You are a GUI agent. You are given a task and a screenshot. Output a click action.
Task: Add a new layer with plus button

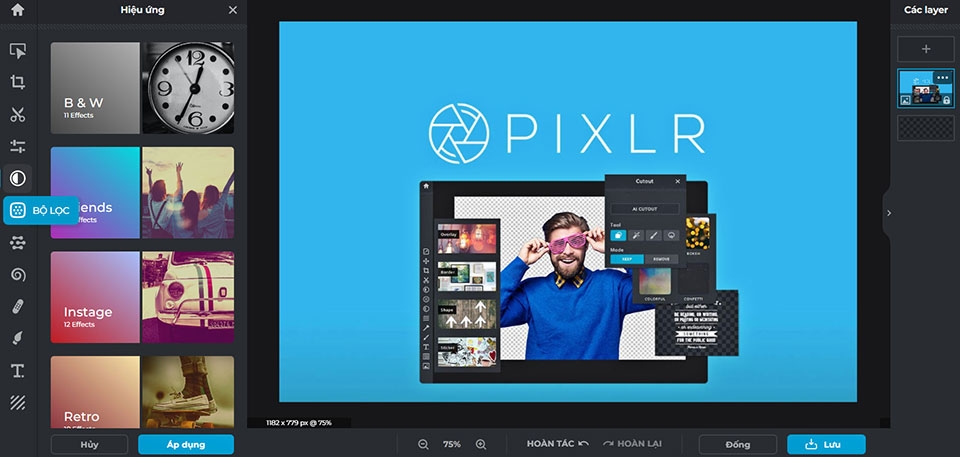point(926,49)
